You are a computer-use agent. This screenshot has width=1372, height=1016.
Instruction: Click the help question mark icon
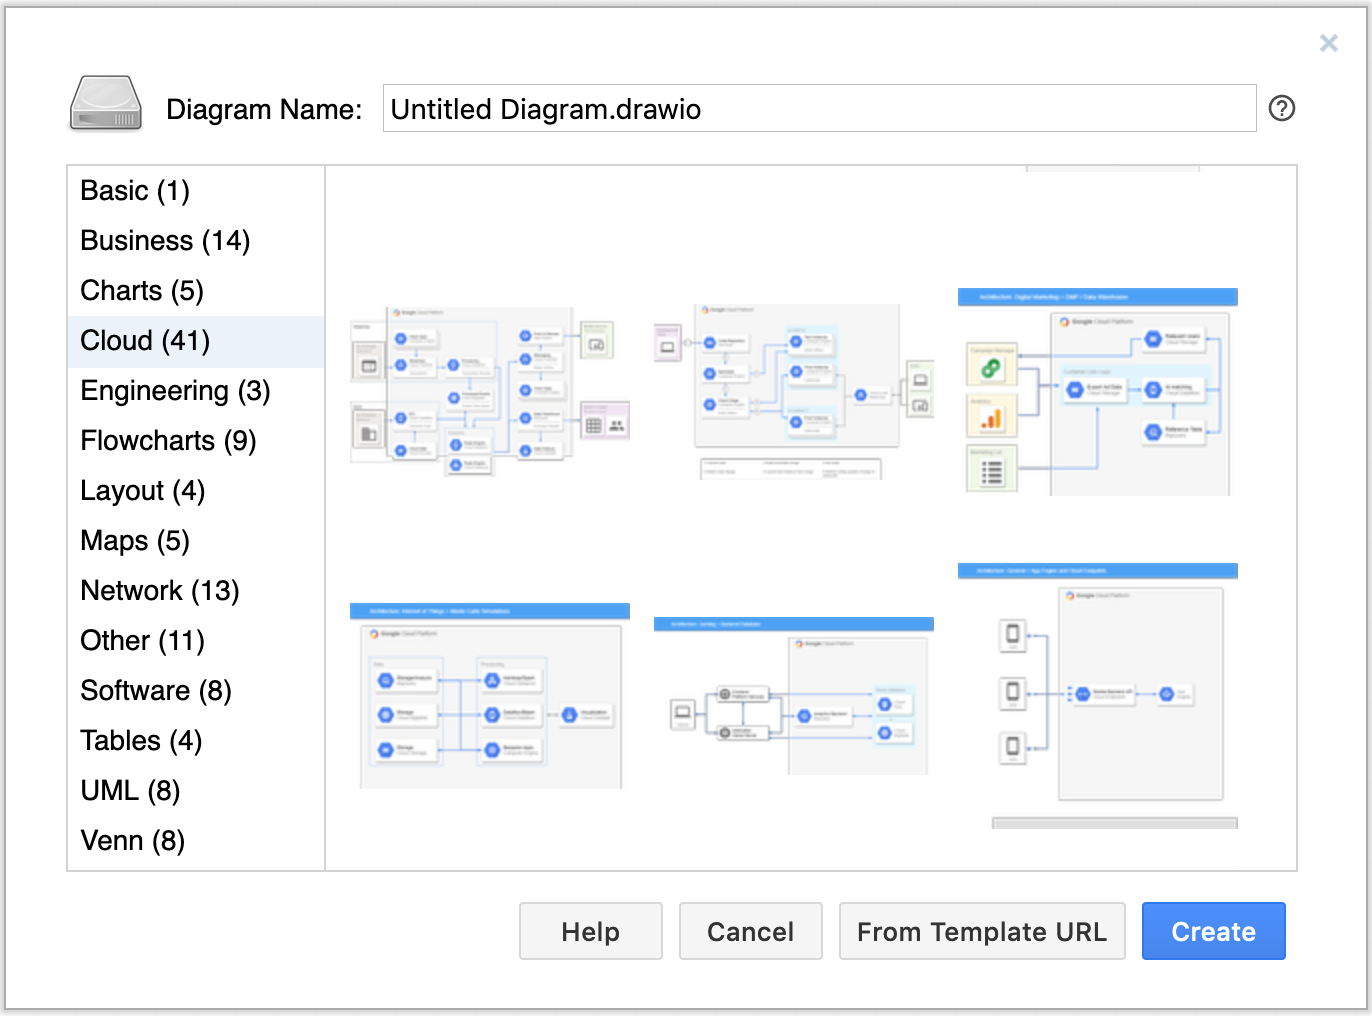point(1282,108)
